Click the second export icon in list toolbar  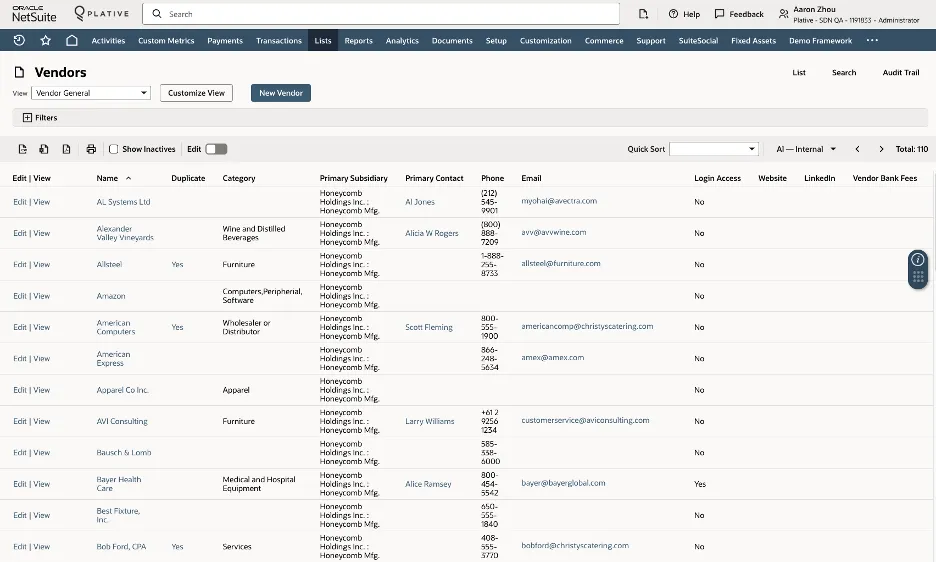(44, 149)
